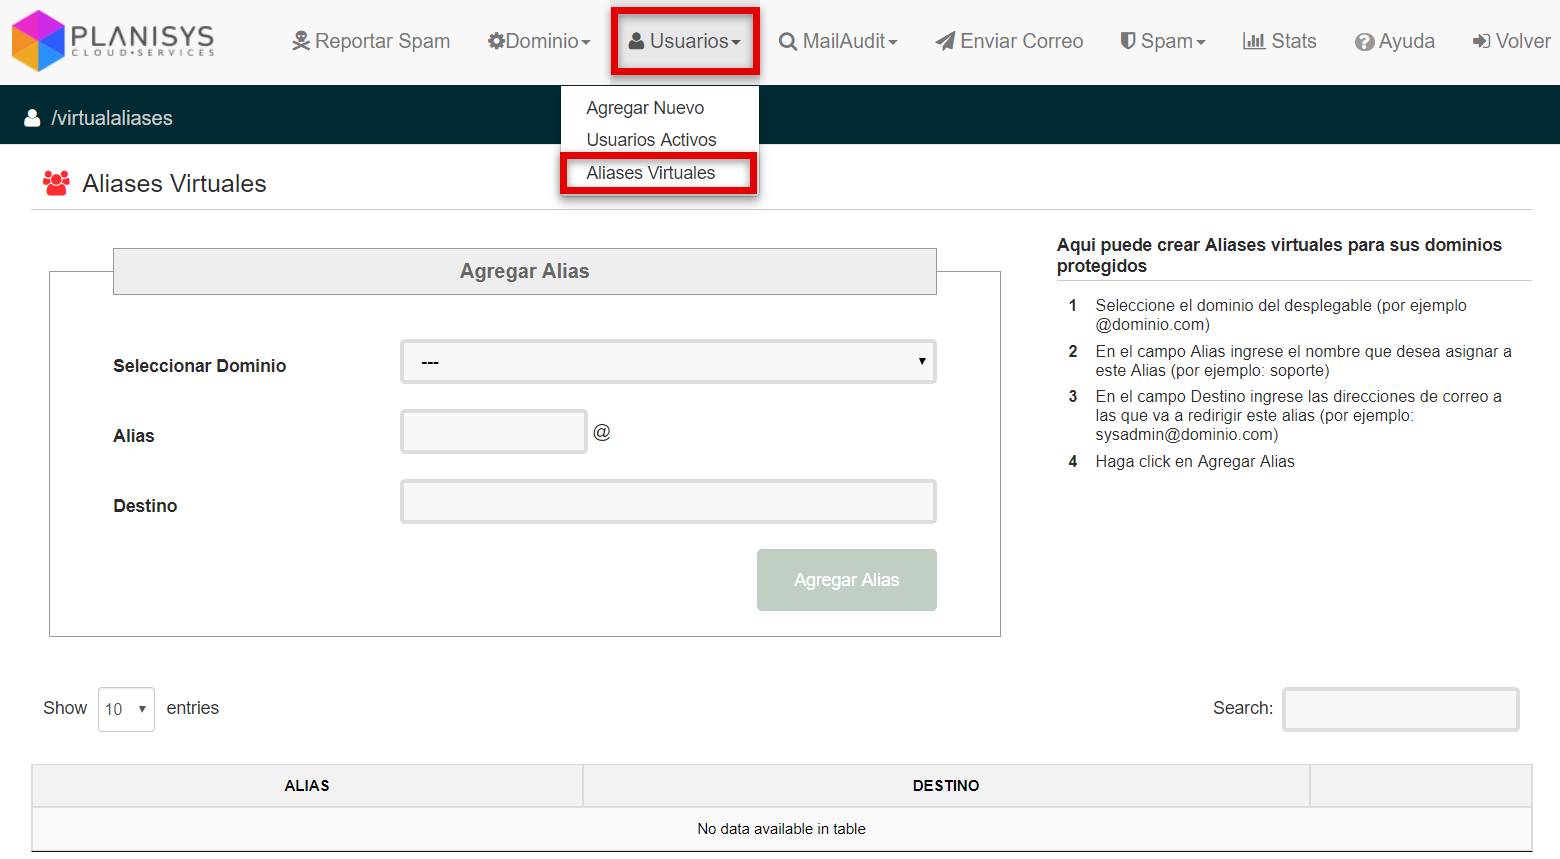Go to Enviar Correo
Viewport: 1560px width, 859px height.
click(1009, 41)
